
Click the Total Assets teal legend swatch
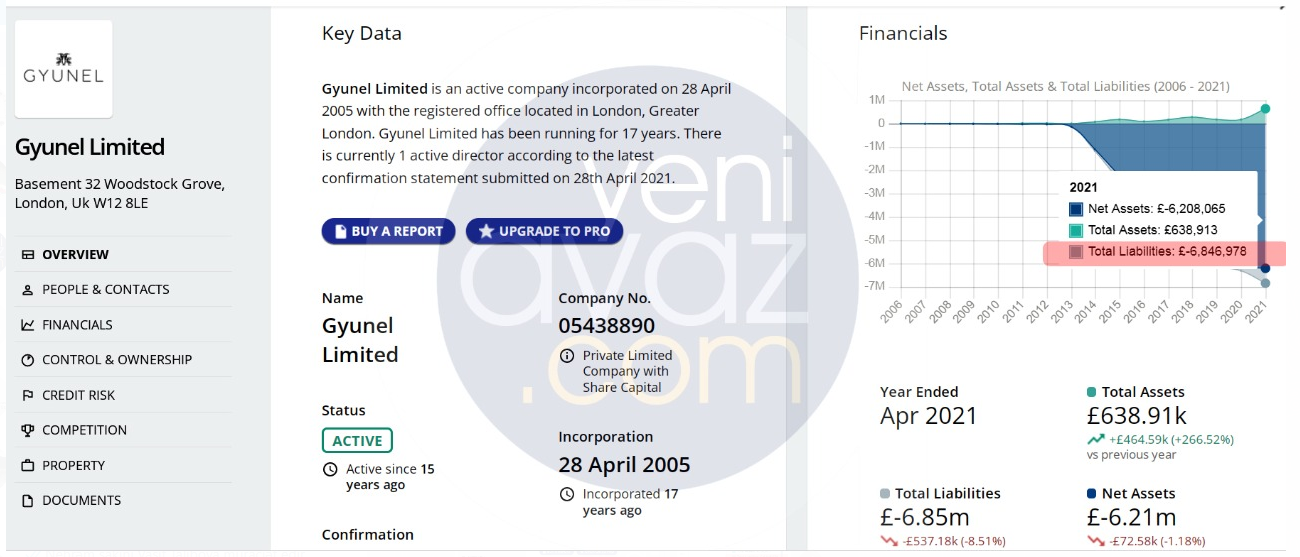1076,230
